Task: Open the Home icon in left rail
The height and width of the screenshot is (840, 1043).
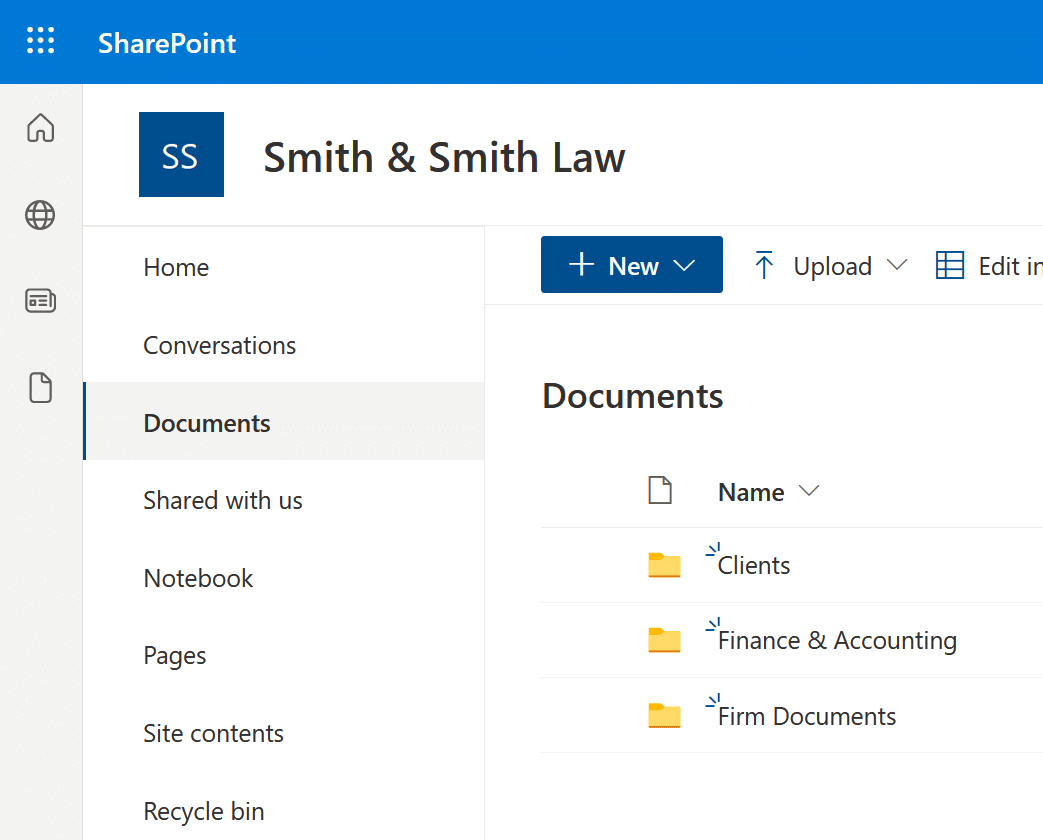Action: [41, 128]
